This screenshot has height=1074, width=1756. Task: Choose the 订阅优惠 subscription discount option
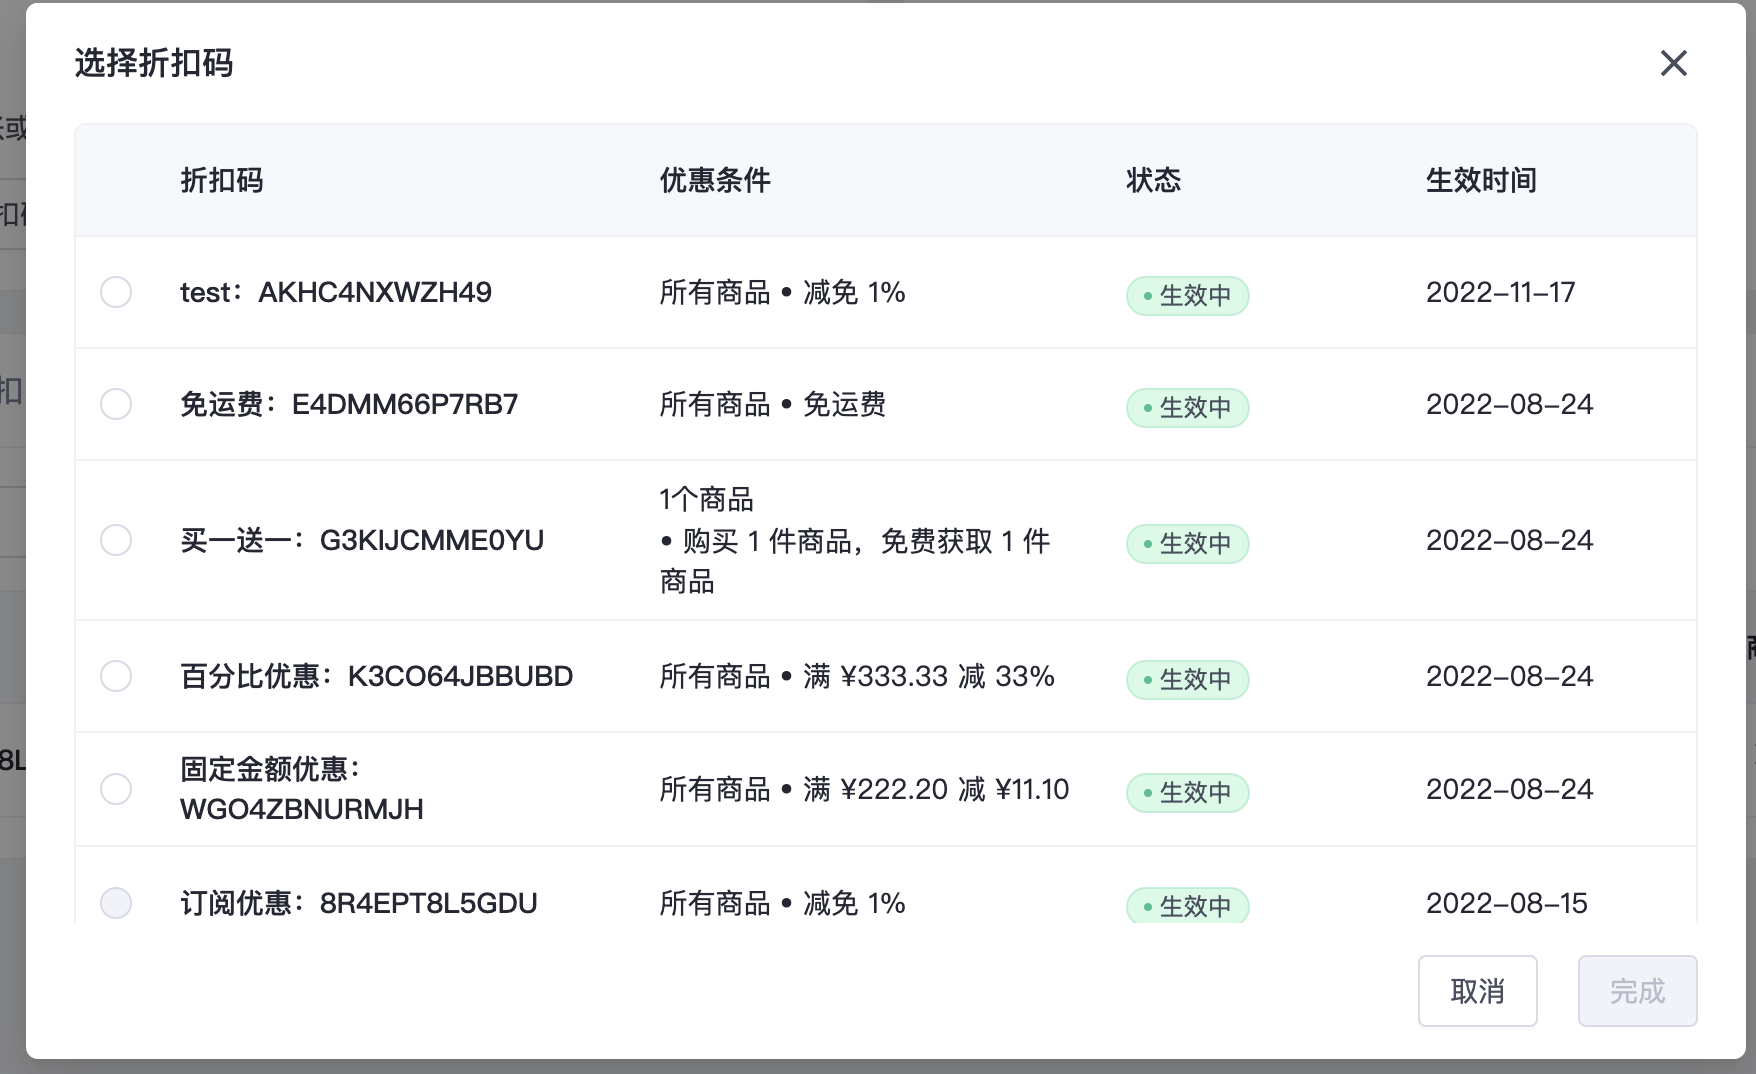point(115,903)
